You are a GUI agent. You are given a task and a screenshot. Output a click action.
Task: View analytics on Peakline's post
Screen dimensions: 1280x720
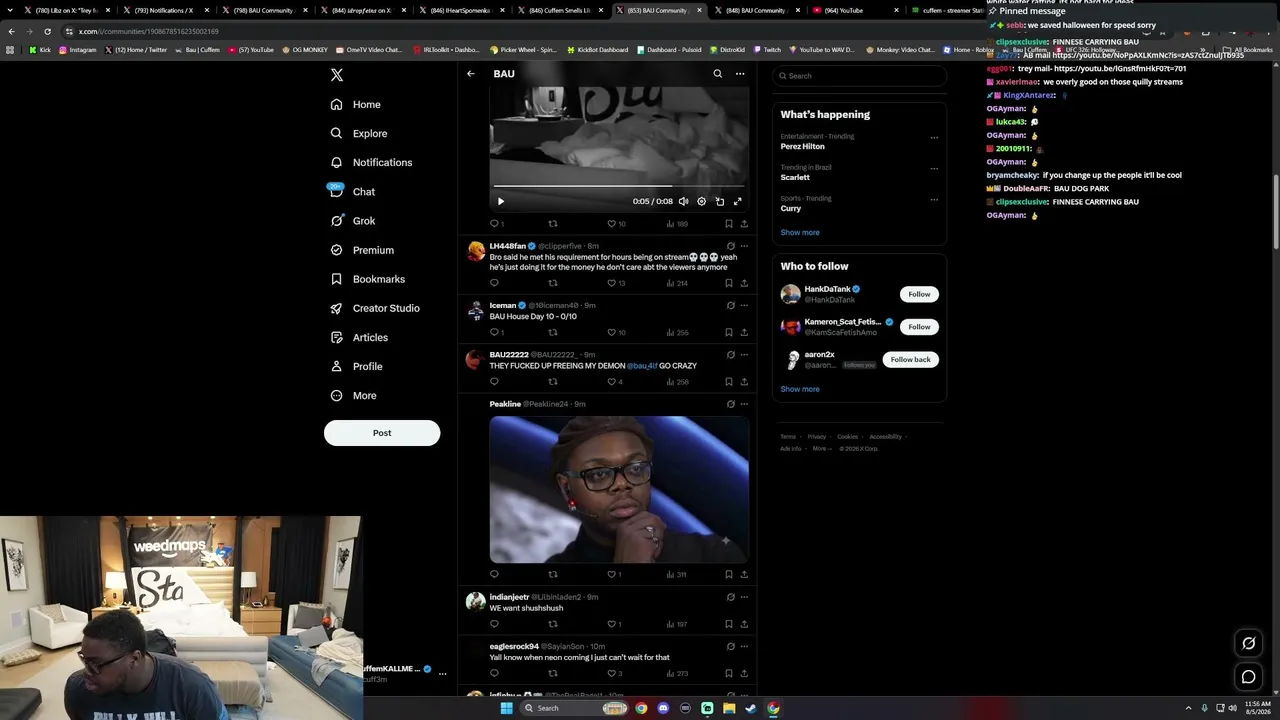pyautogui.click(x=676, y=574)
